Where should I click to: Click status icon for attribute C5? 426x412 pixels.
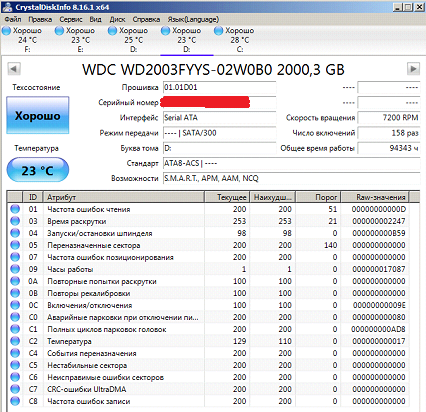pos(15,365)
